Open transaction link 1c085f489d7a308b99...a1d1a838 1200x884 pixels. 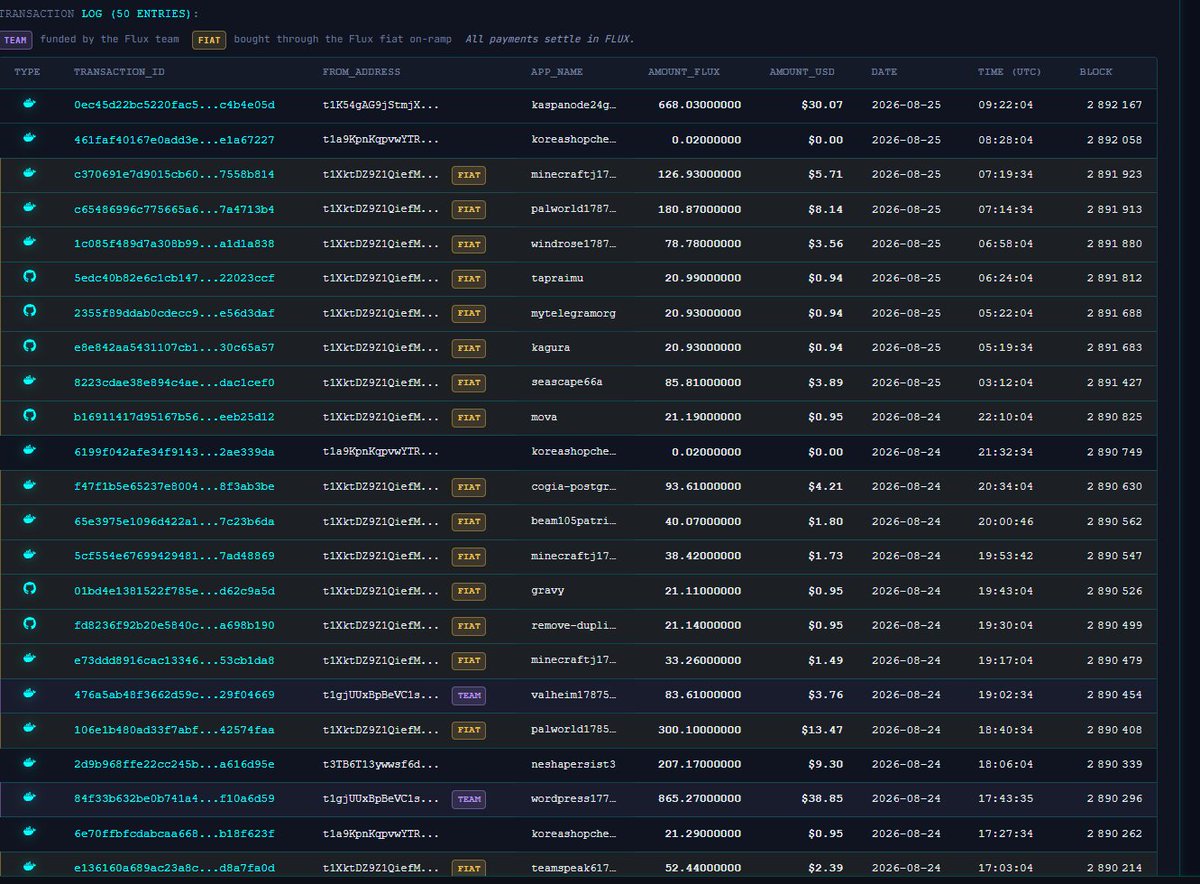(x=174, y=244)
